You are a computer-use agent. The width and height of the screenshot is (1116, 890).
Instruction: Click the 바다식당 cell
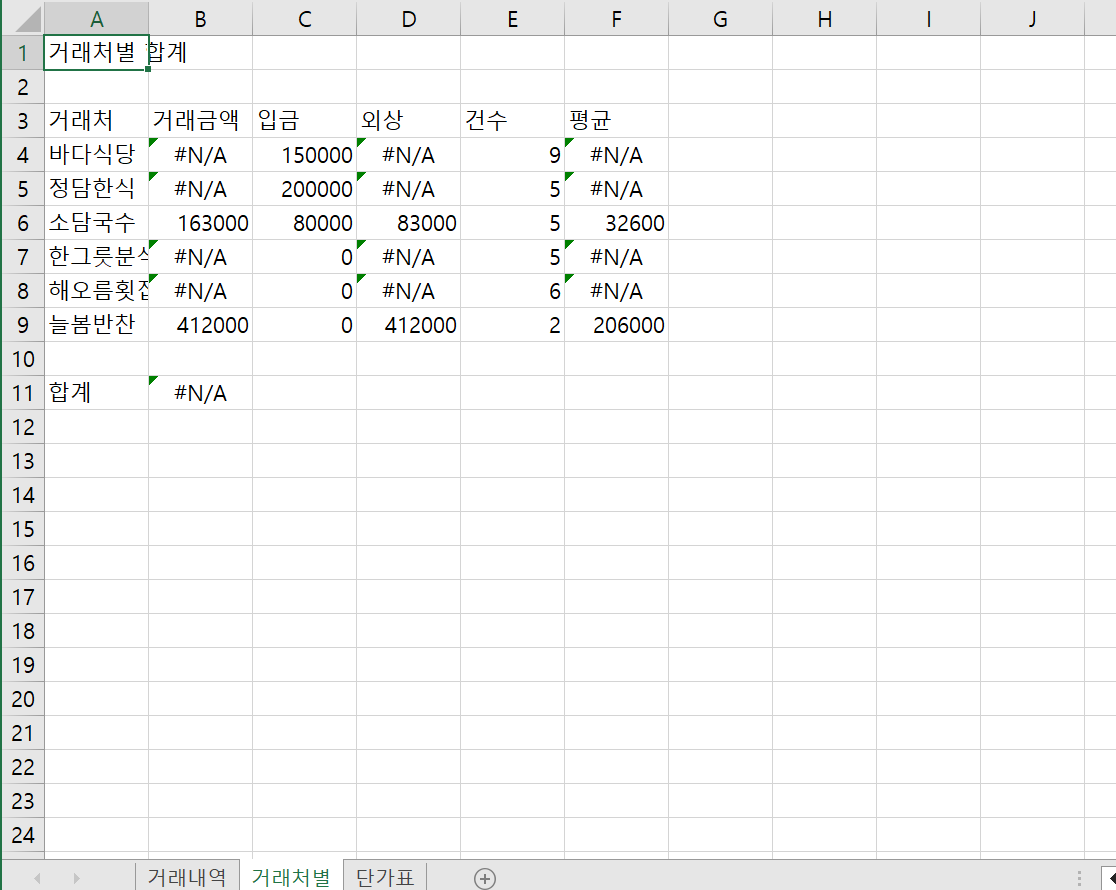click(96, 155)
